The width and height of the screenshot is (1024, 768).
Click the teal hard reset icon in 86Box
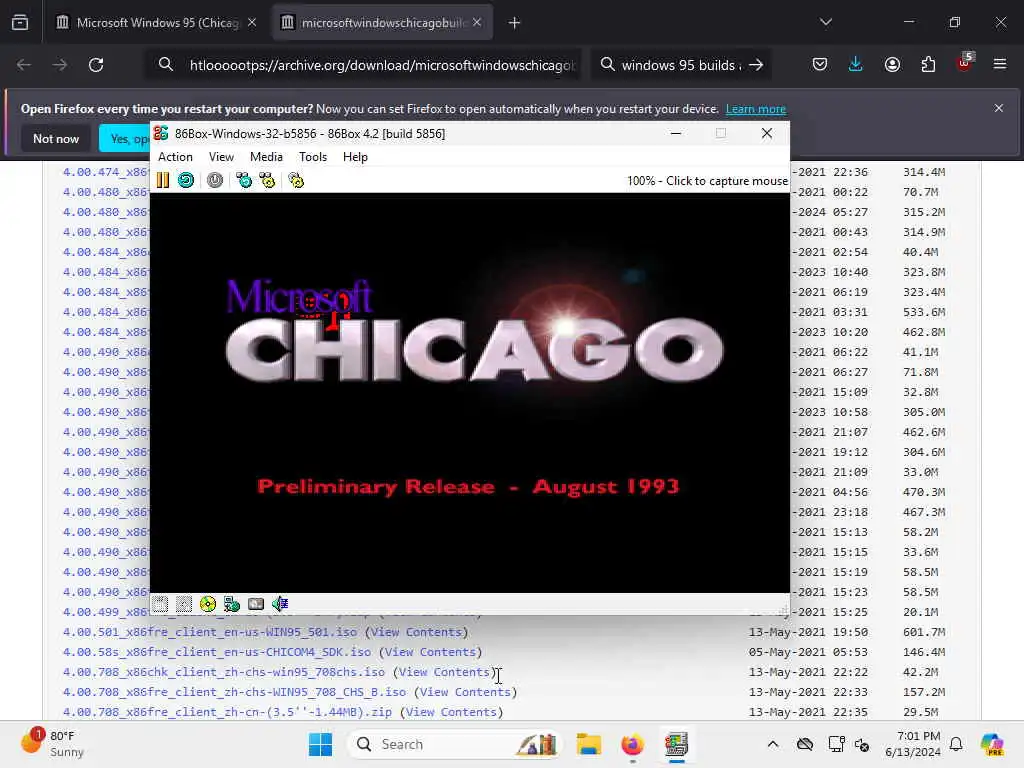point(186,180)
